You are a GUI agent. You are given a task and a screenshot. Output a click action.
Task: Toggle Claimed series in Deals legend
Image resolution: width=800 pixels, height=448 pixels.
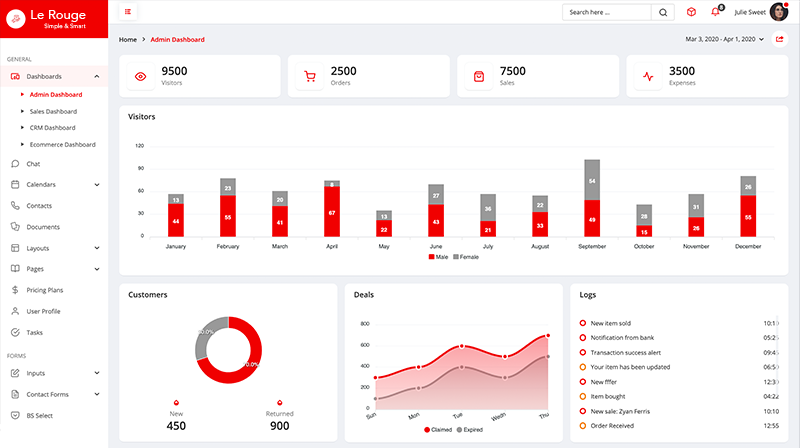(439, 429)
